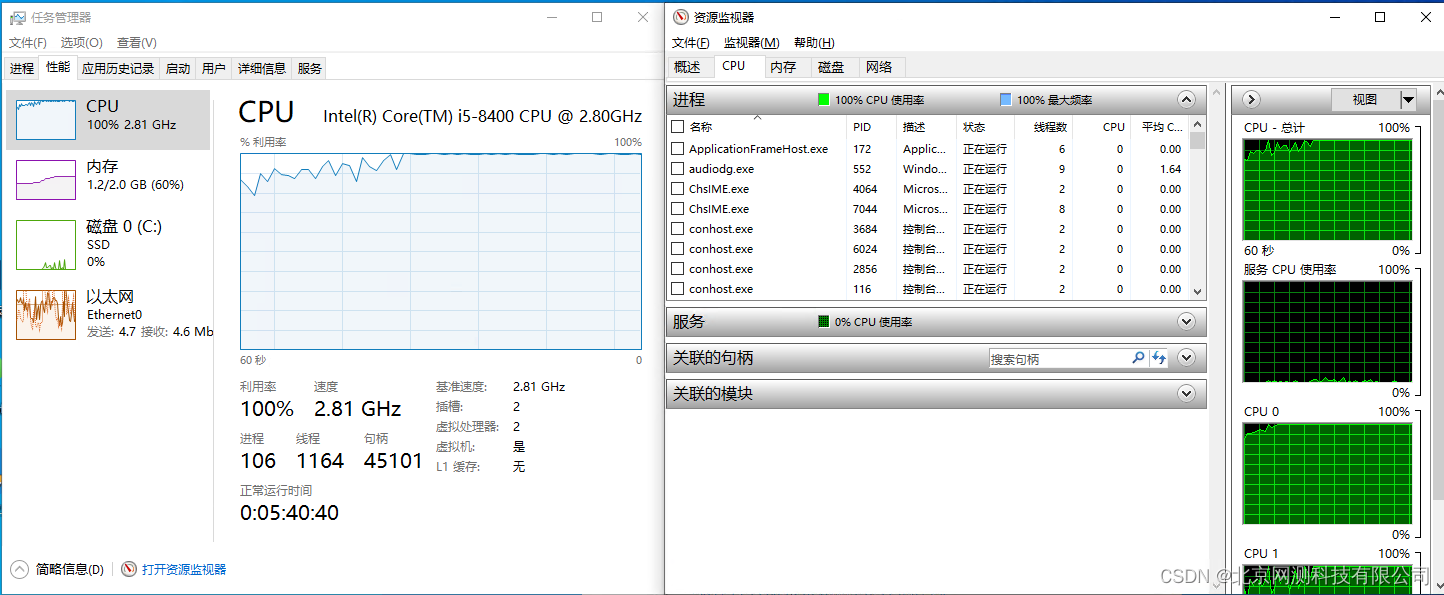Switch to 启动 tab in Task Manager
This screenshot has height=595, width=1444.
click(x=177, y=69)
